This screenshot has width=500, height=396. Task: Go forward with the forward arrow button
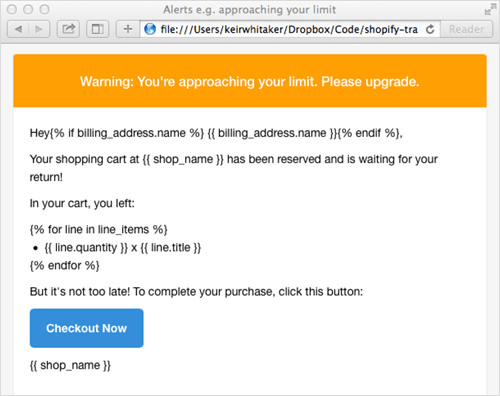pos(39,29)
